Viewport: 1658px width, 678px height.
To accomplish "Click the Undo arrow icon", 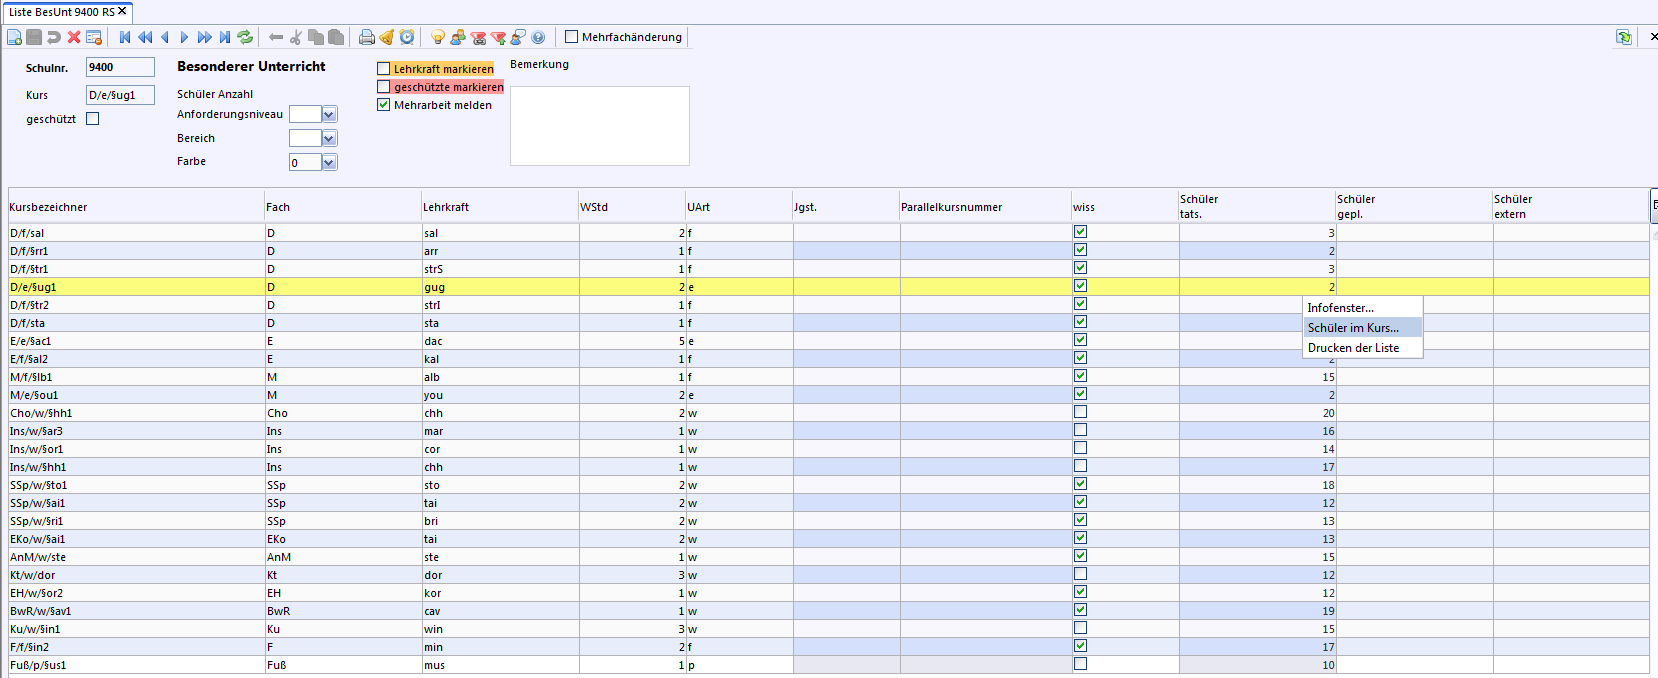I will [54, 37].
